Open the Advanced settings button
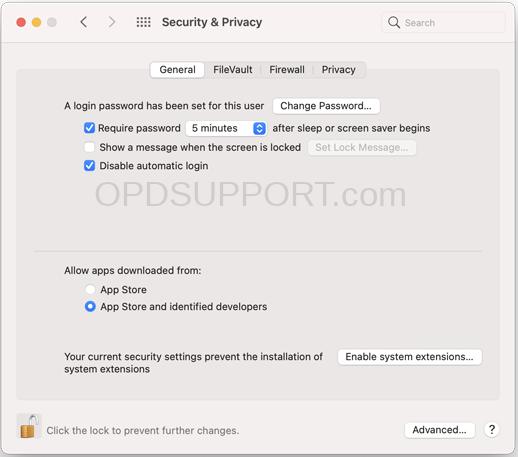 (439, 430)
